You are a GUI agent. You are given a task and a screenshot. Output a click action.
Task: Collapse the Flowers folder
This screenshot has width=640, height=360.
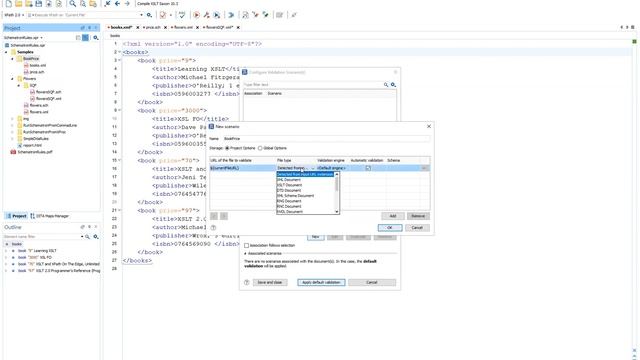pos(12,79)
